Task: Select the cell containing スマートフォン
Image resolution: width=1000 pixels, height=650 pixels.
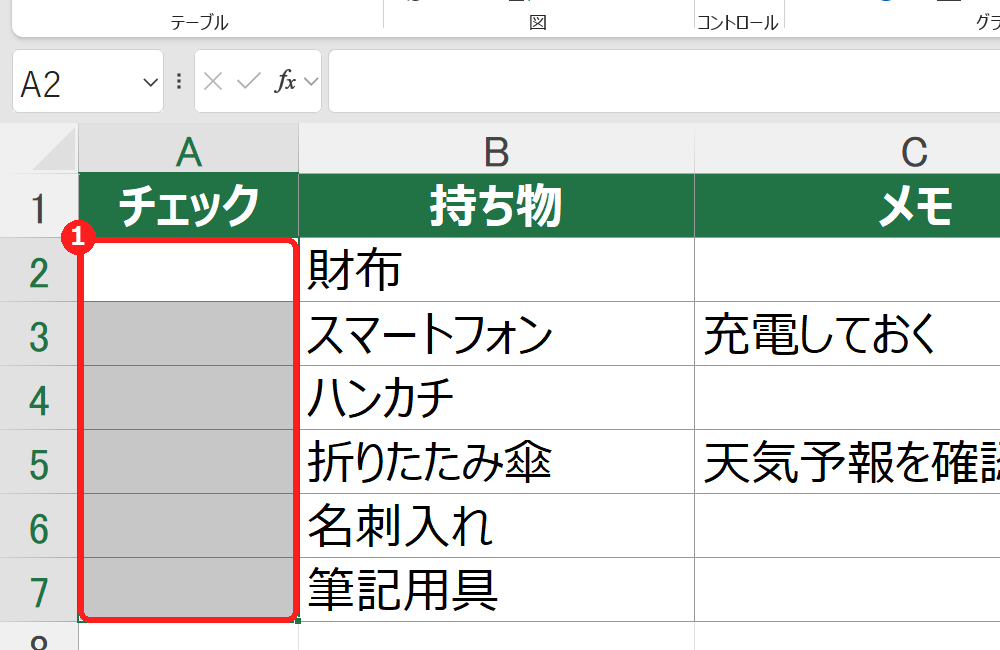Action: pos(496,334)
